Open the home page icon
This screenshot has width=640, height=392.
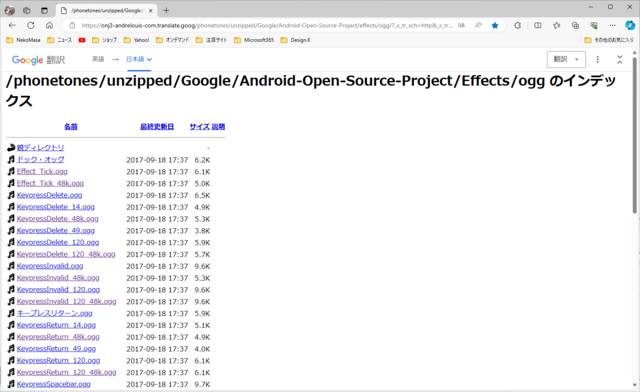[49, 25]
